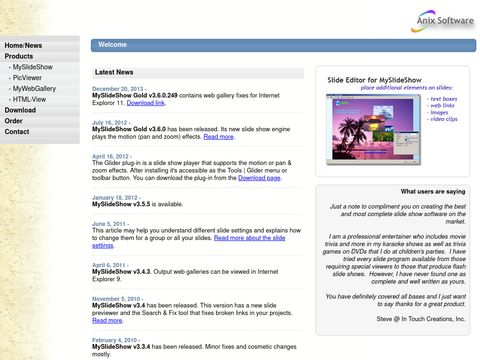This screenshot has height=360, width=480.
Task: Open the Order page
Action: coord(13,121)
